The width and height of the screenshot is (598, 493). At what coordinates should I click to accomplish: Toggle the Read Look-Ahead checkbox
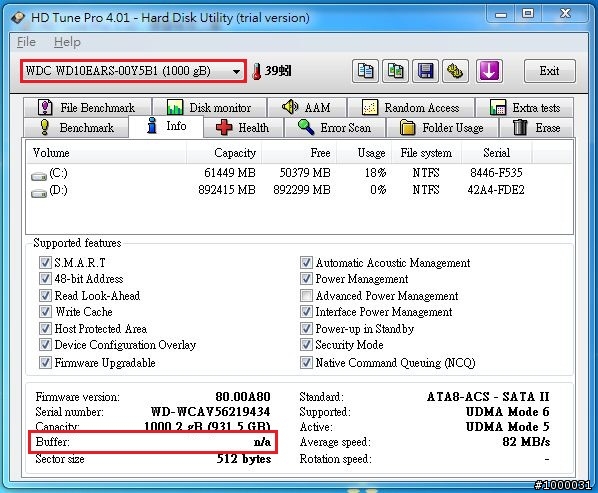pyautogui.click(x=45, y=295)
